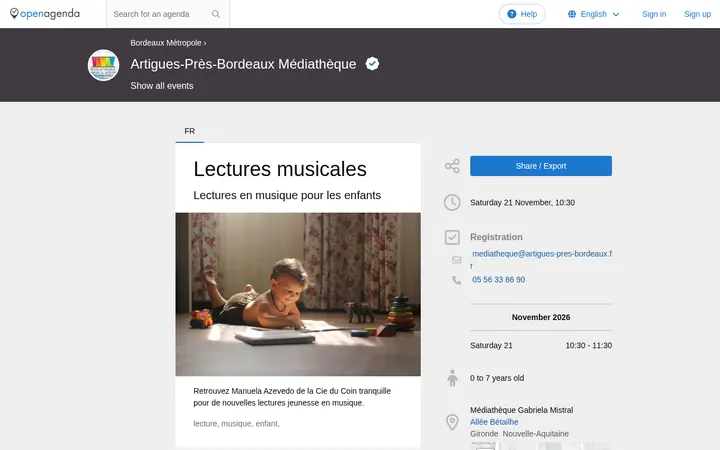Click the Registration label
This screenshot has height=450, width=720.
(x=496, y=237)
